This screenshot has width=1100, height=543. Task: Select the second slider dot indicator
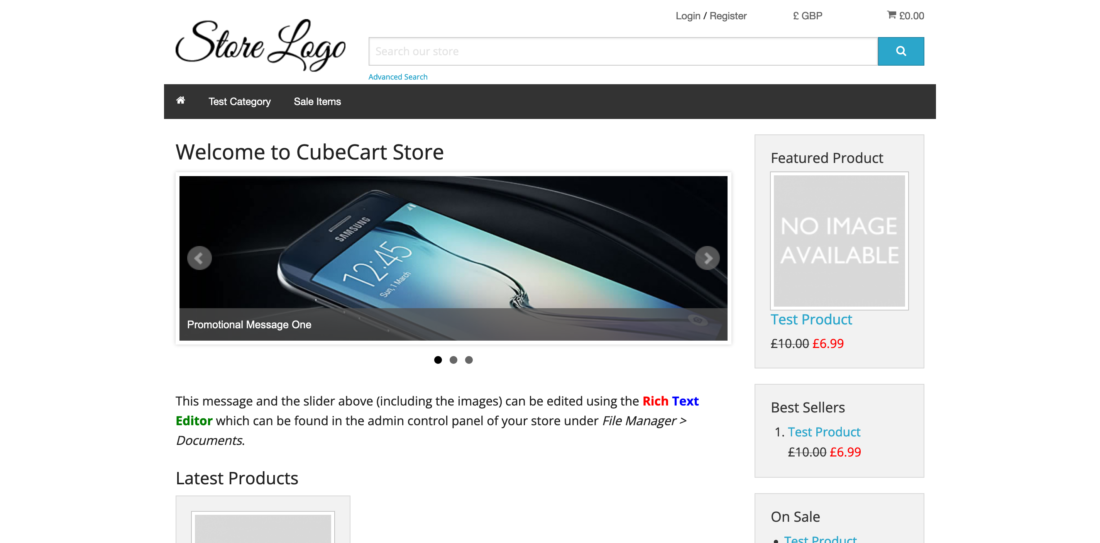[x=453, y=360]
